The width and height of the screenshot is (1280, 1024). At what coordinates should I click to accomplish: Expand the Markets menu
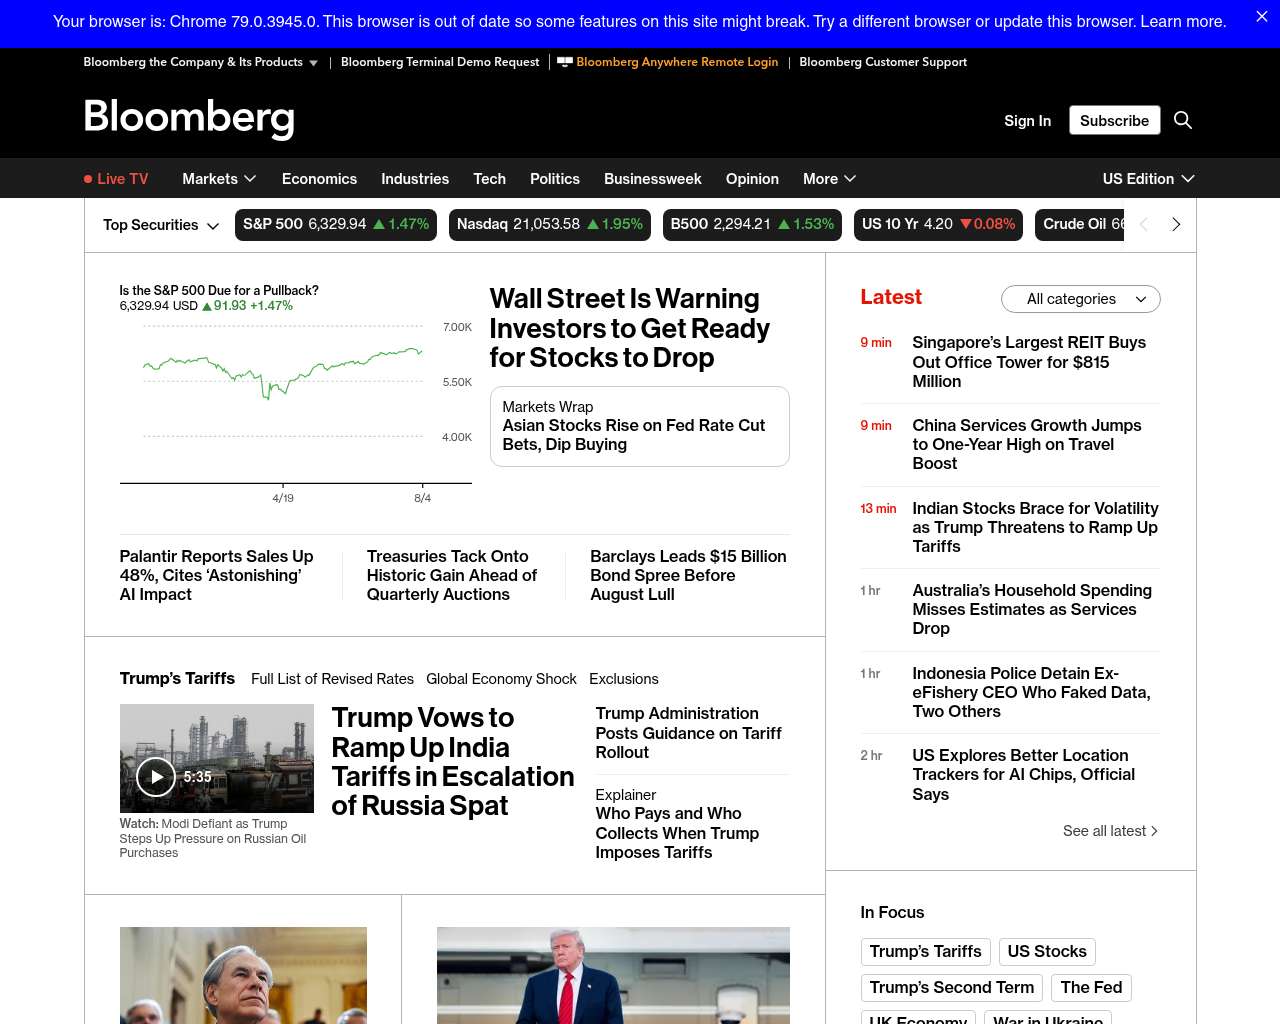click(x=219, y=179)
